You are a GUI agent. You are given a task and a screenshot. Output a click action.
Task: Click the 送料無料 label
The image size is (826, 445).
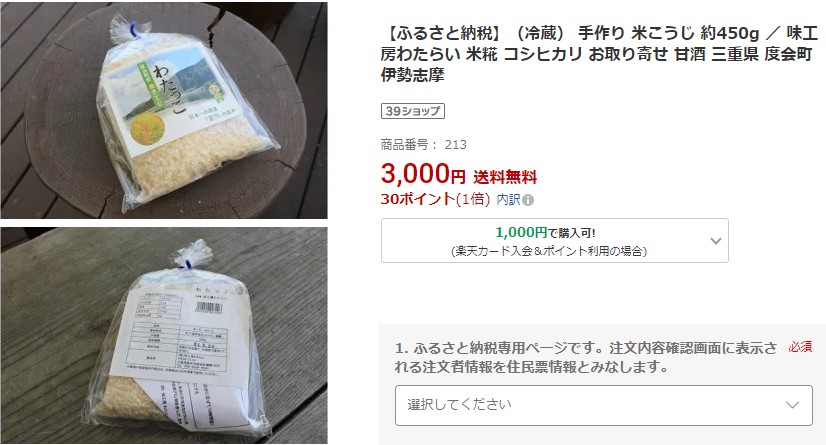505,177
